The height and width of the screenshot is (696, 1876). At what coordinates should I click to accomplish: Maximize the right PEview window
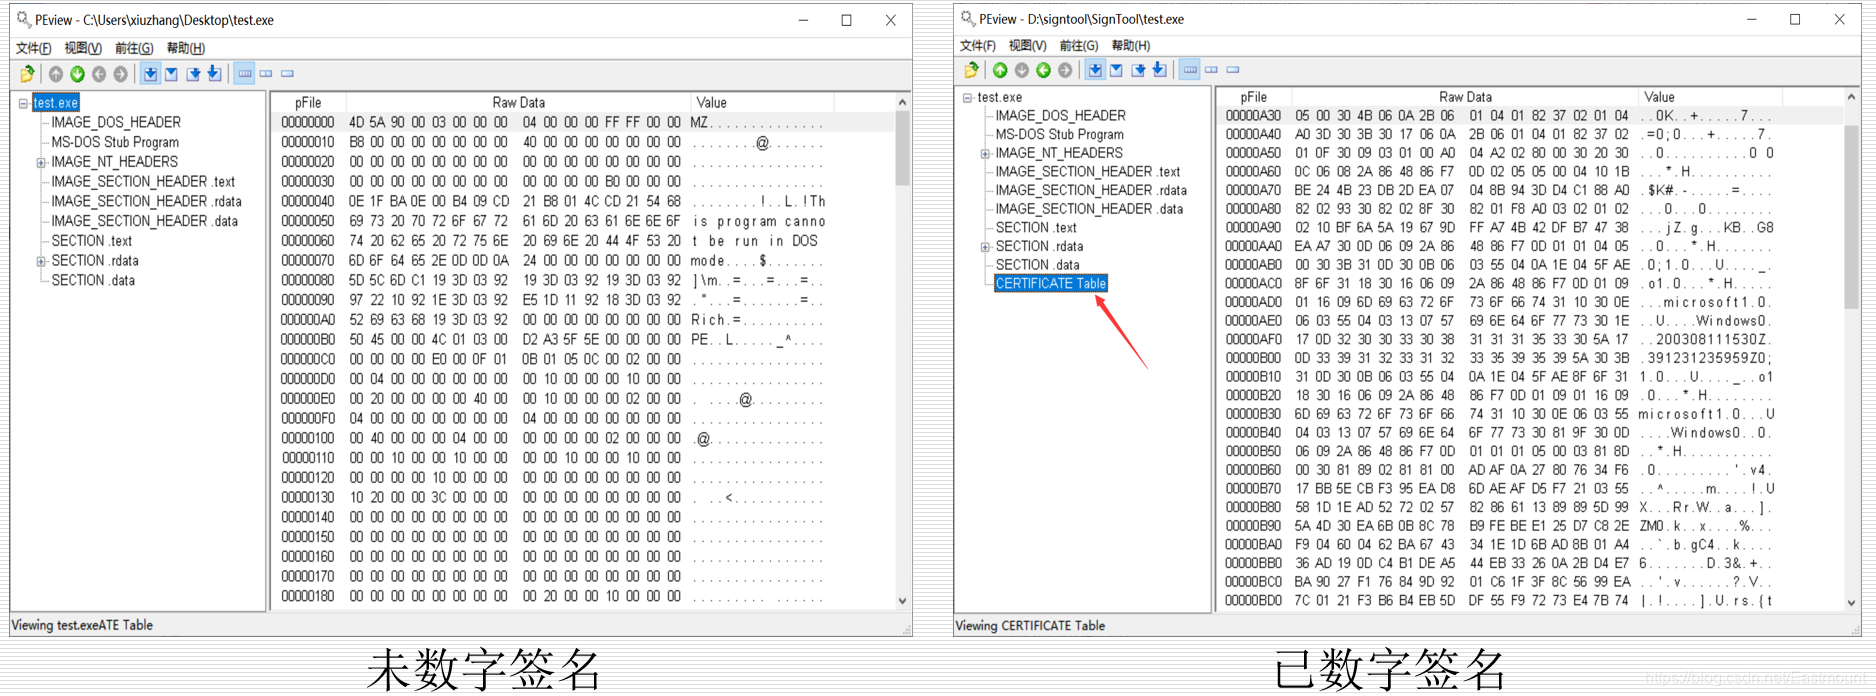1795,19
